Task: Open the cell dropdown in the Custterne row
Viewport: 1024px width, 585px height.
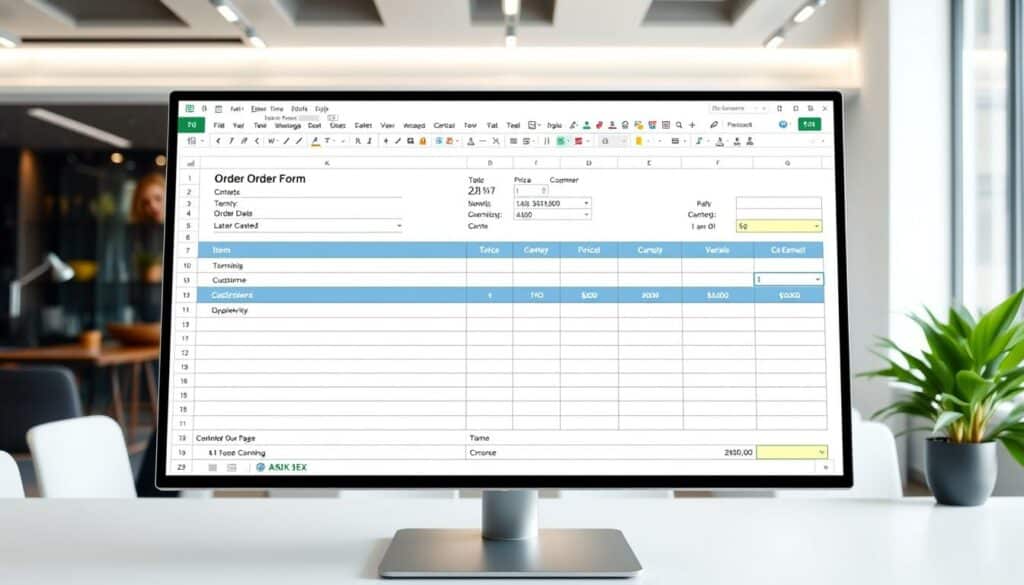Action: [789, 279]
